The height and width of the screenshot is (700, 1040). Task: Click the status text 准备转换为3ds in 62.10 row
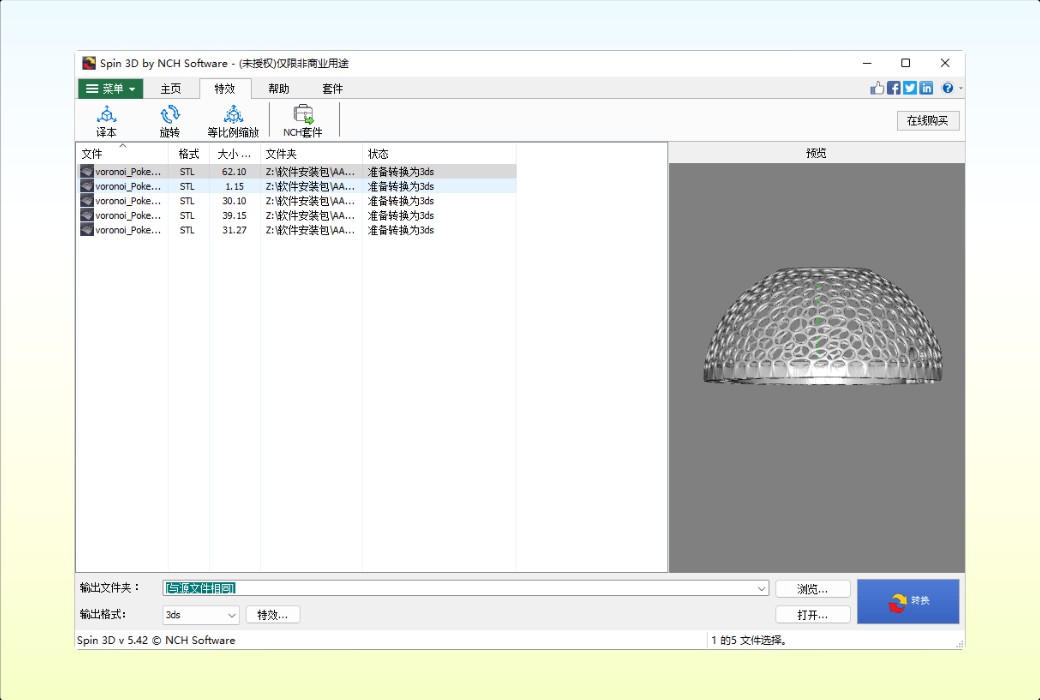(401, 172)
